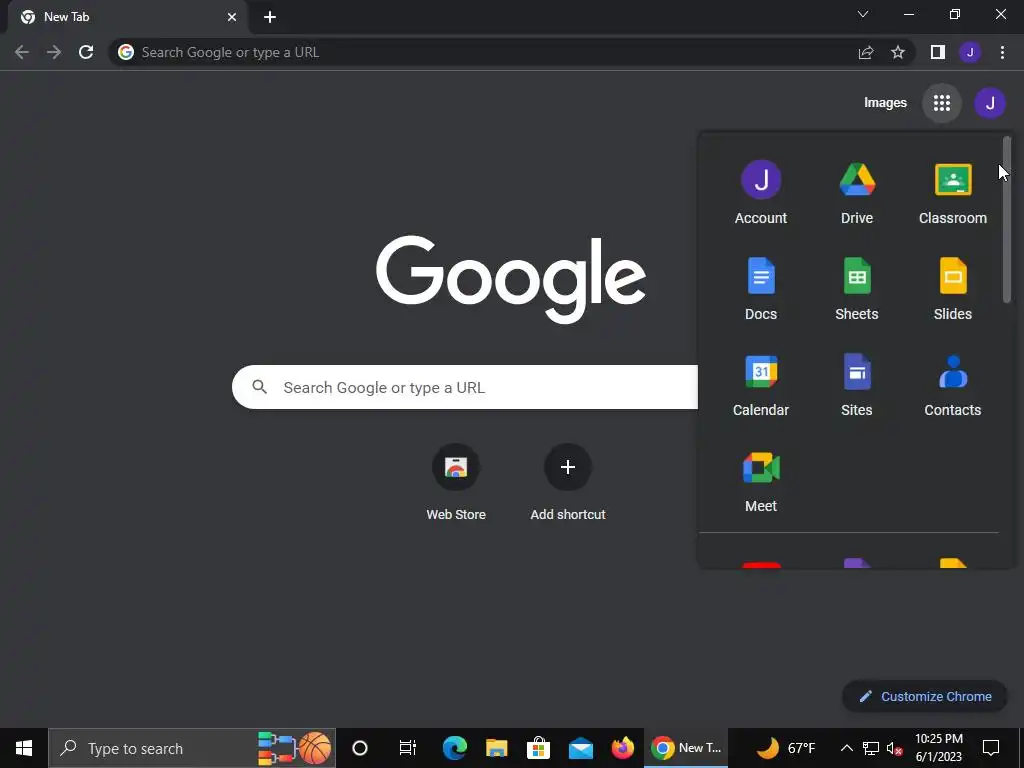Open notifications action center
Screen dimensions: 1024x768
pos(991,748)
